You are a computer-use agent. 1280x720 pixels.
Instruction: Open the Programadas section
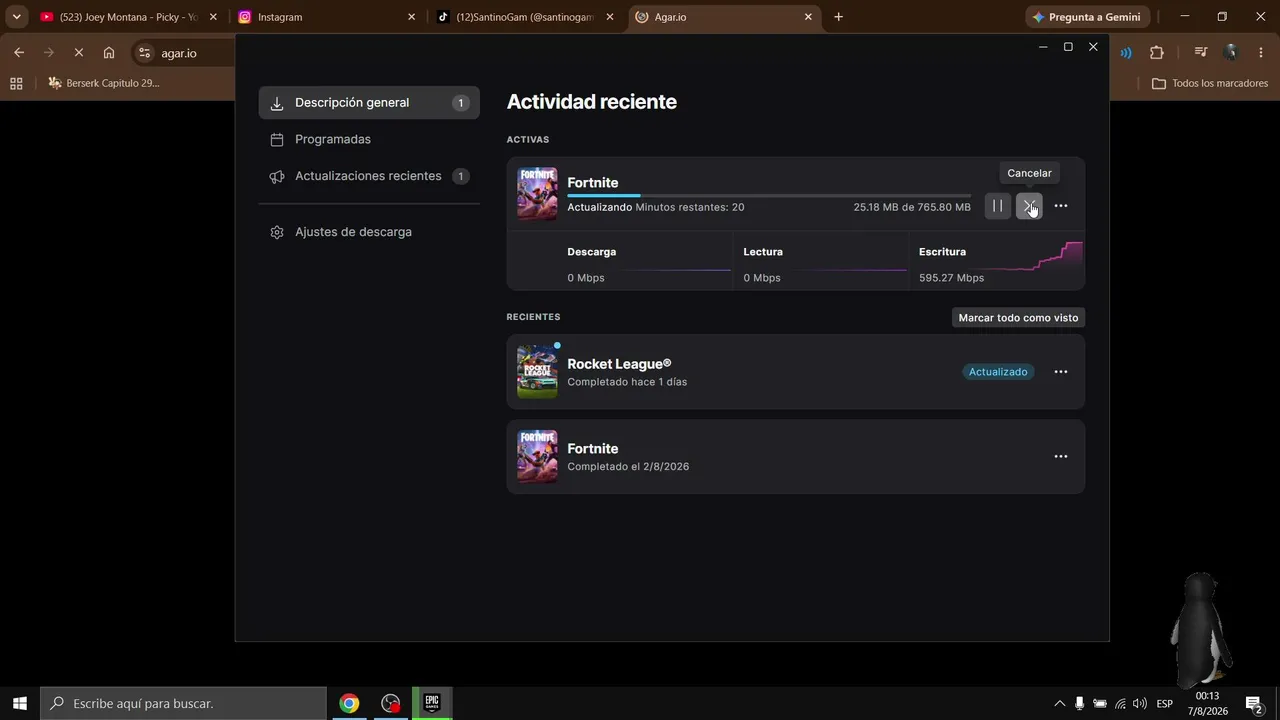coord(369,139)
